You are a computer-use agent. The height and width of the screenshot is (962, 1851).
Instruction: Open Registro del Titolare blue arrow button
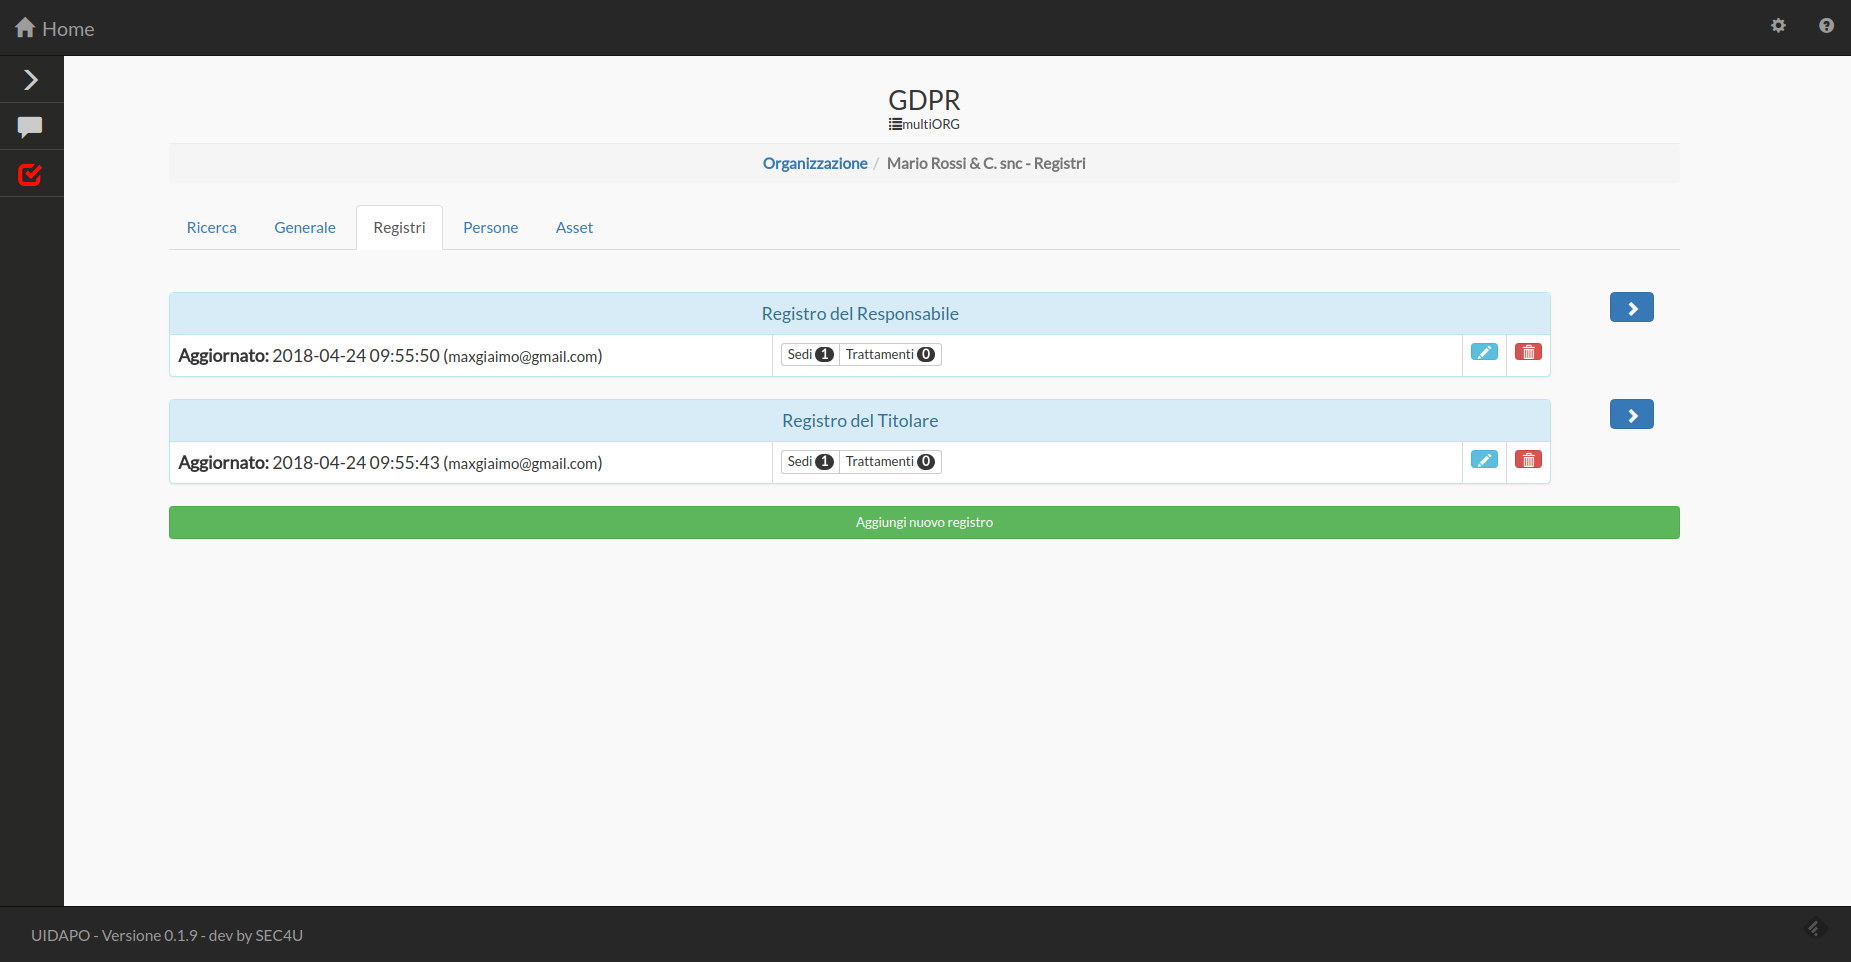point(1631,415)
